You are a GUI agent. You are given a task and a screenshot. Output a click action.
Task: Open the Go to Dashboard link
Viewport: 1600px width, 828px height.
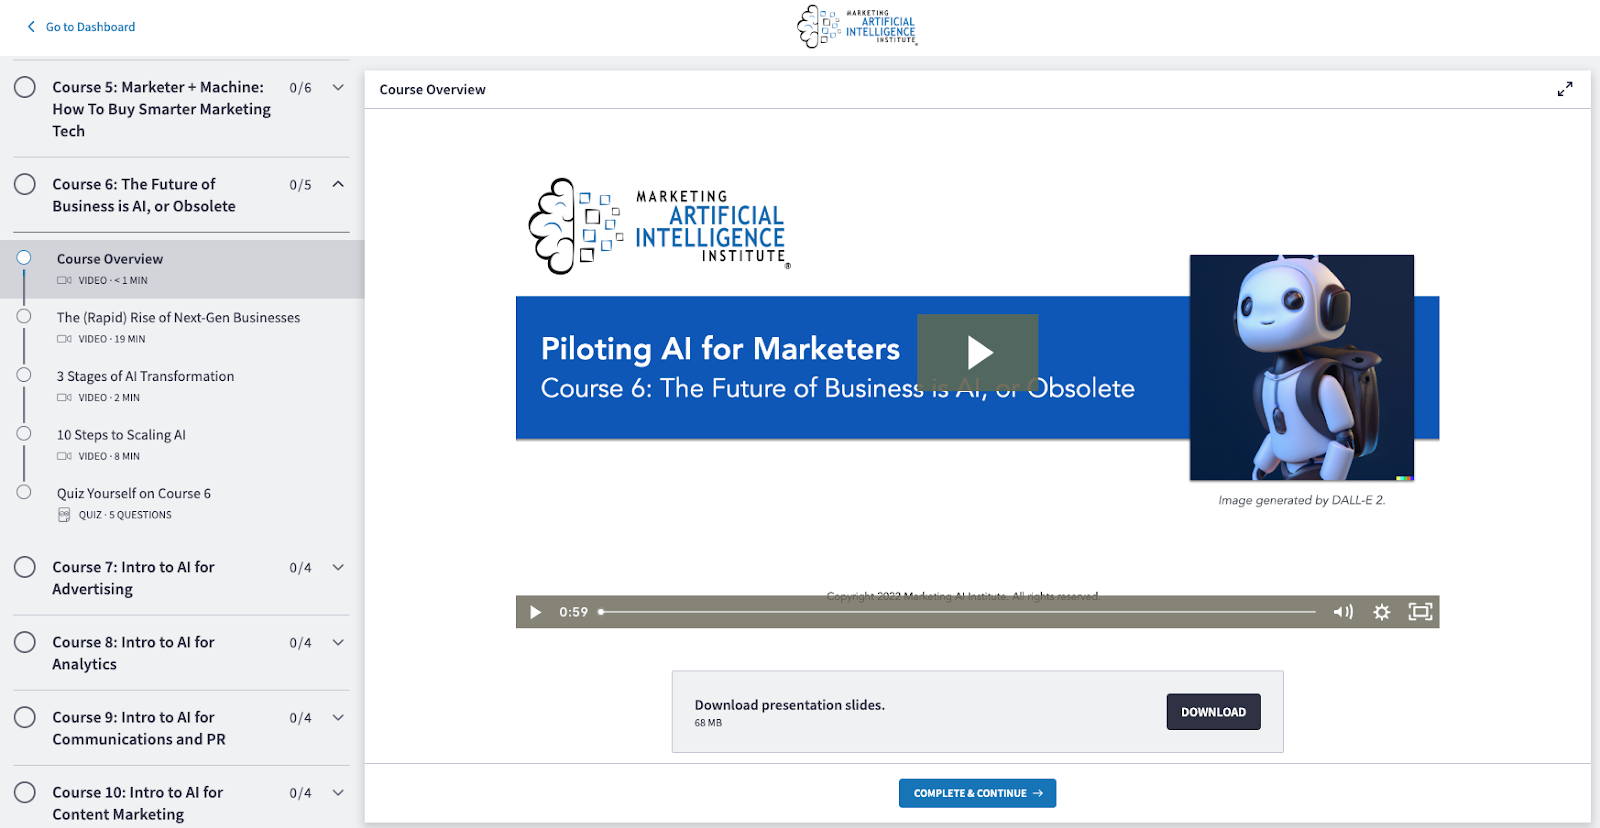click(90, 27)
